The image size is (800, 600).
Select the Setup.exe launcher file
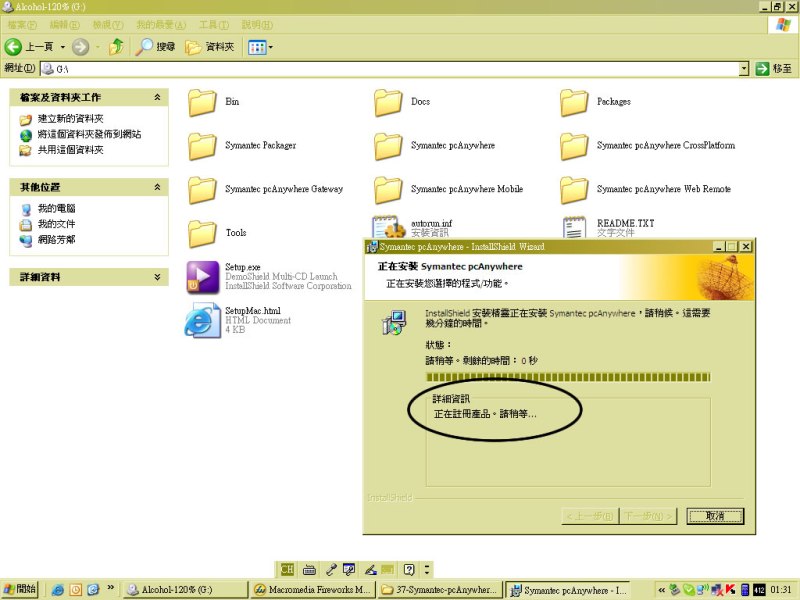point(269,277)
